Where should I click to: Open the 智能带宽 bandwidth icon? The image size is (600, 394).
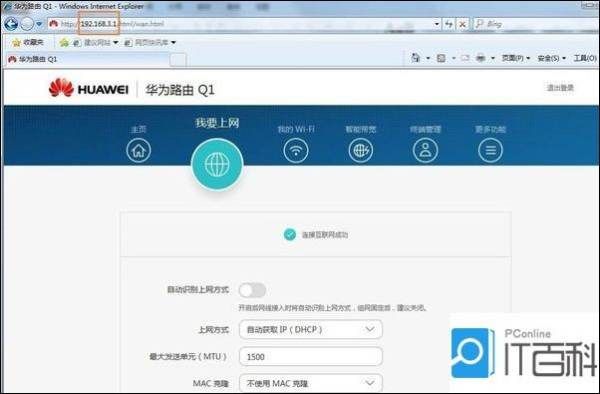coord(360,150)
